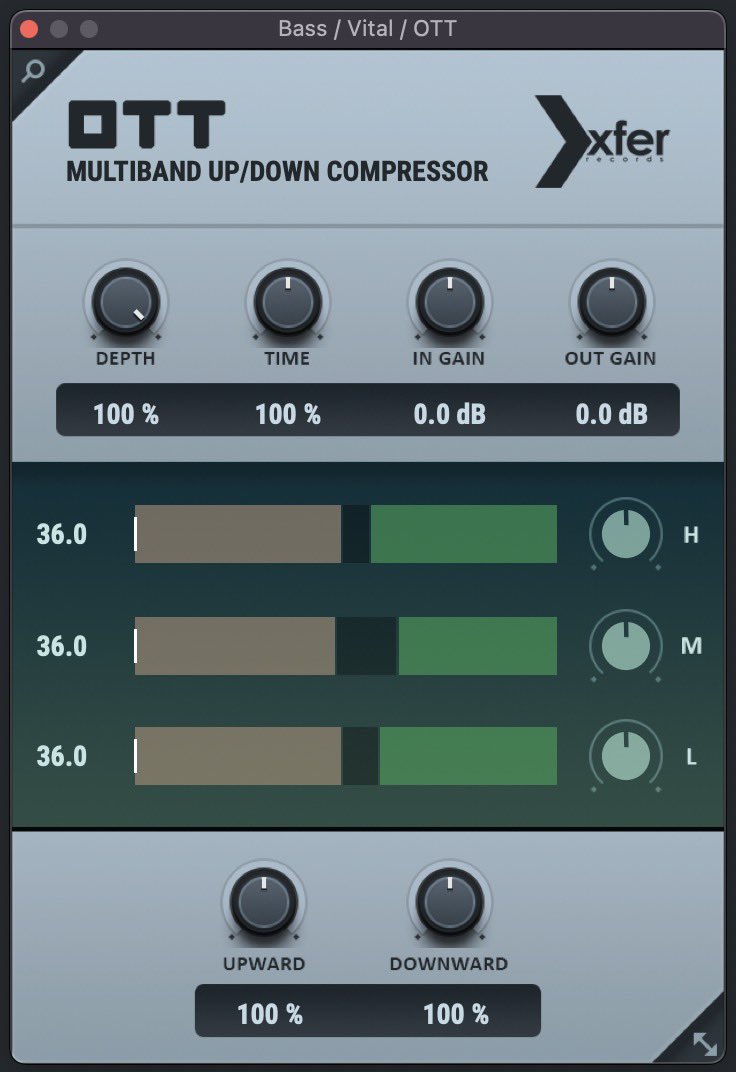736x1072 pixels.
Task: Click the Out Gain 0.0 dB readout
Action: 612,414
